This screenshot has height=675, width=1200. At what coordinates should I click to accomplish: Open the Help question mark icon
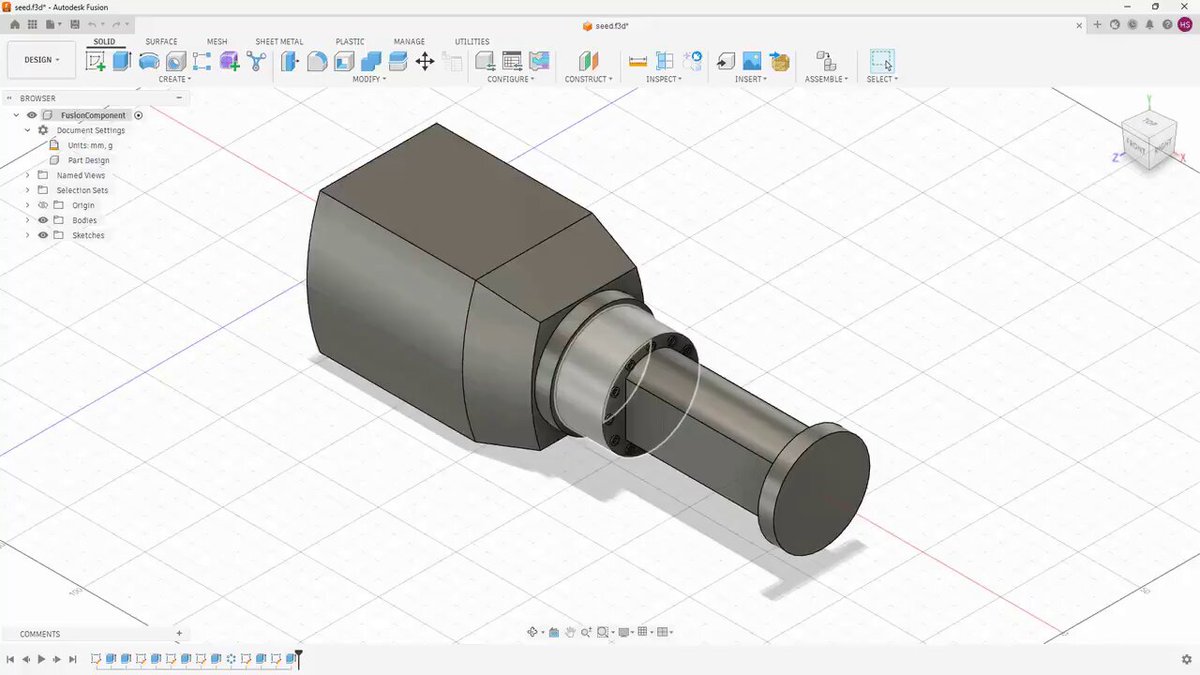coord(1167,24)
